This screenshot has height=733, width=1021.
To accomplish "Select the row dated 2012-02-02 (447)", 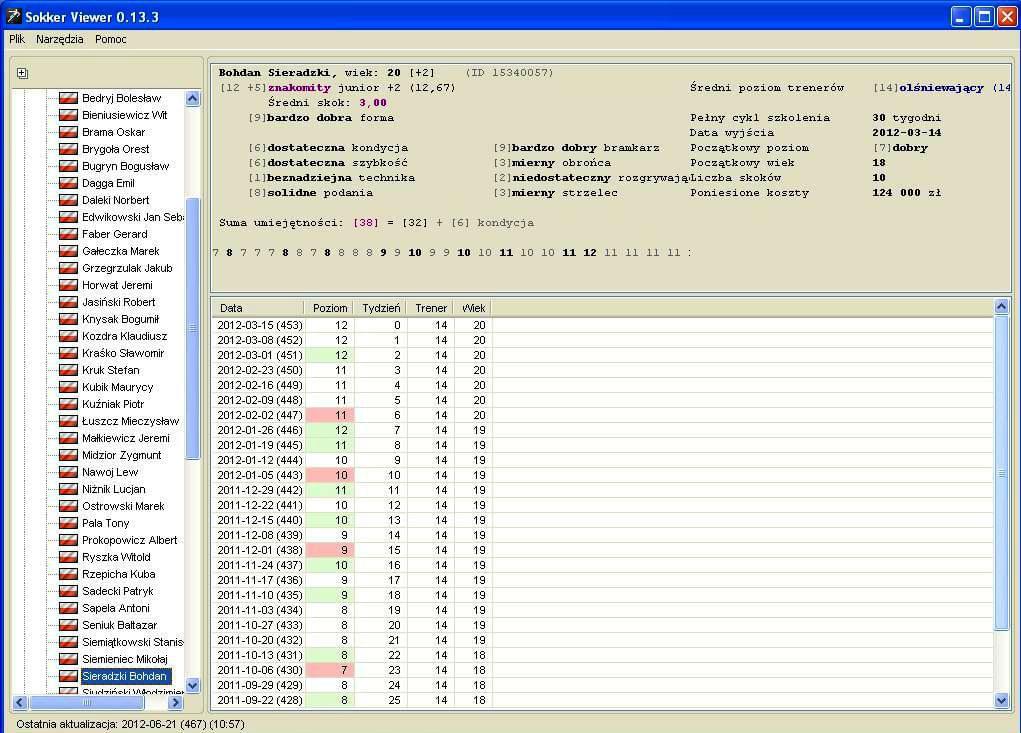I will tap(602, 415).
